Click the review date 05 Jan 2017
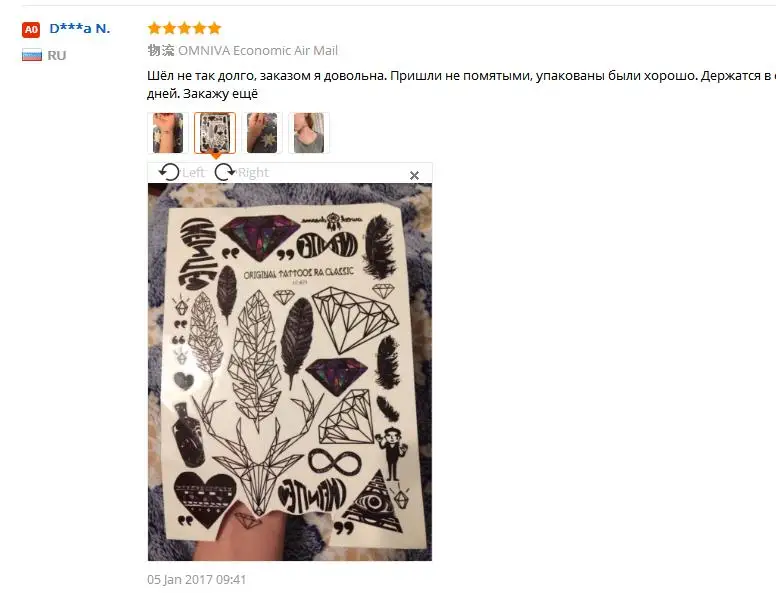 point(196,579)
